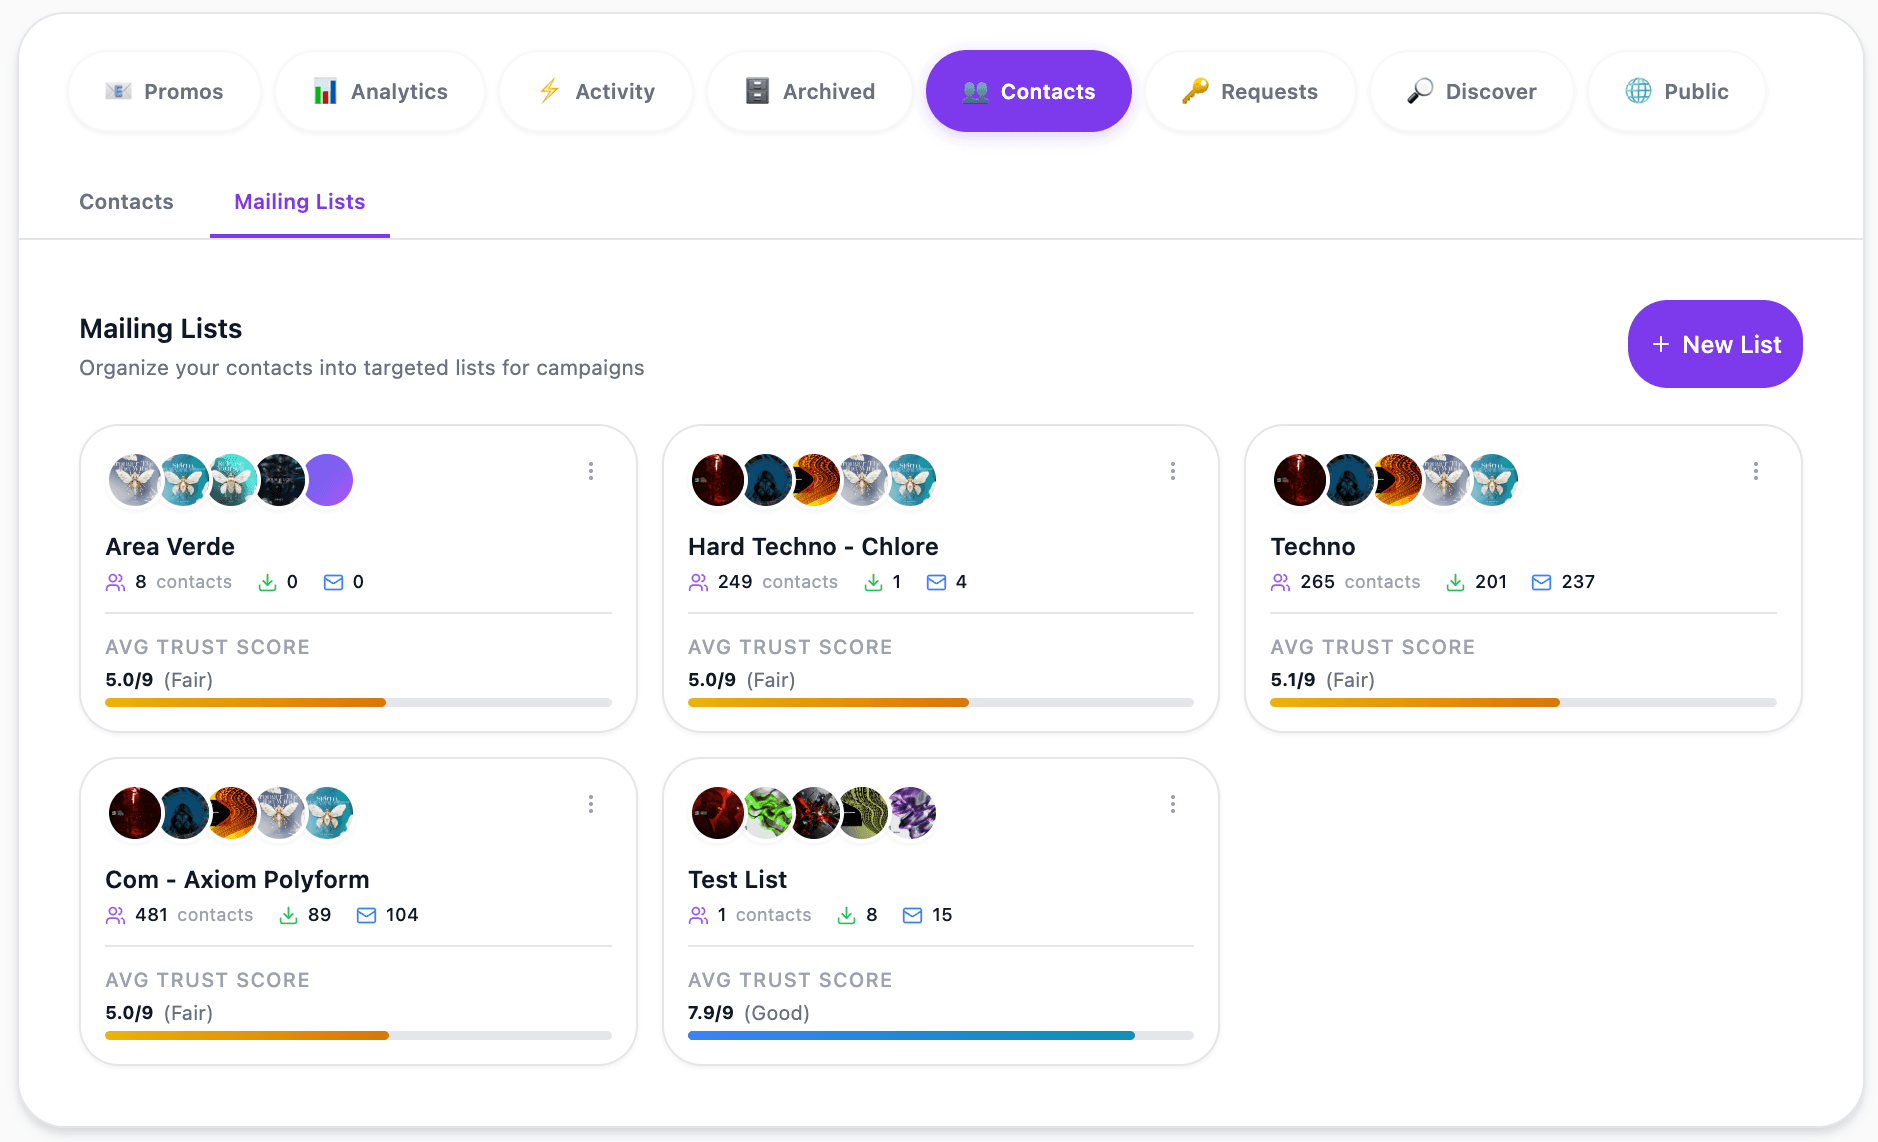Click download icon on Hard Techno - Chlore
Image resolution: width=1878 pixels, height=1142 pixels.
coord(873,582)
